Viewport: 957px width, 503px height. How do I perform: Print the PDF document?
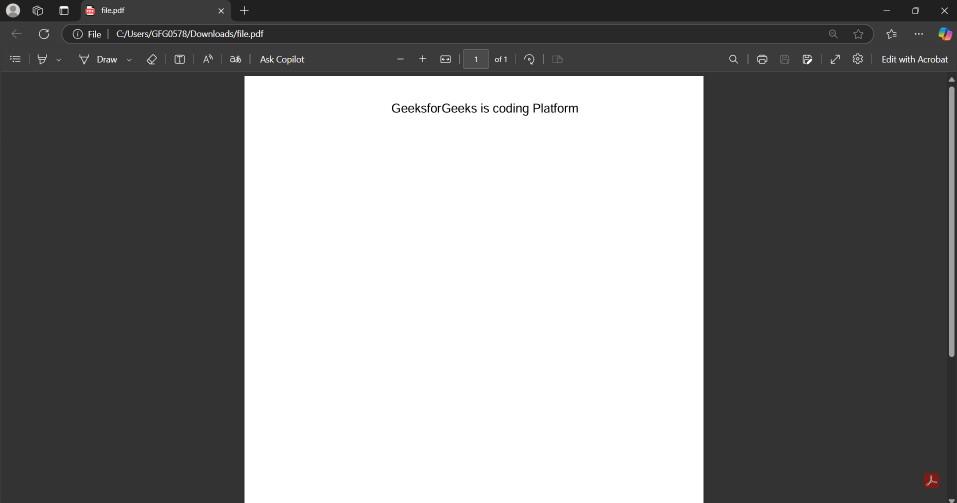pos(762,59)
